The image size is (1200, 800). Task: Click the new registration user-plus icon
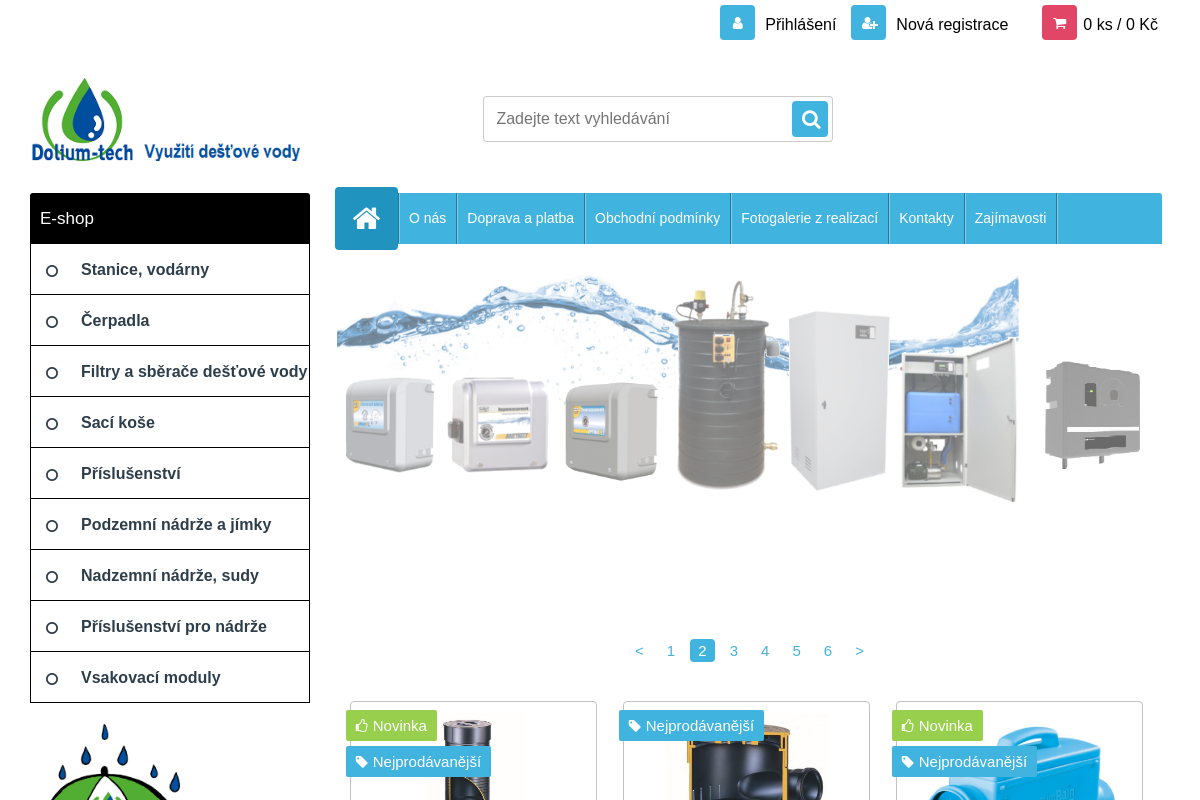click(868, 23)
